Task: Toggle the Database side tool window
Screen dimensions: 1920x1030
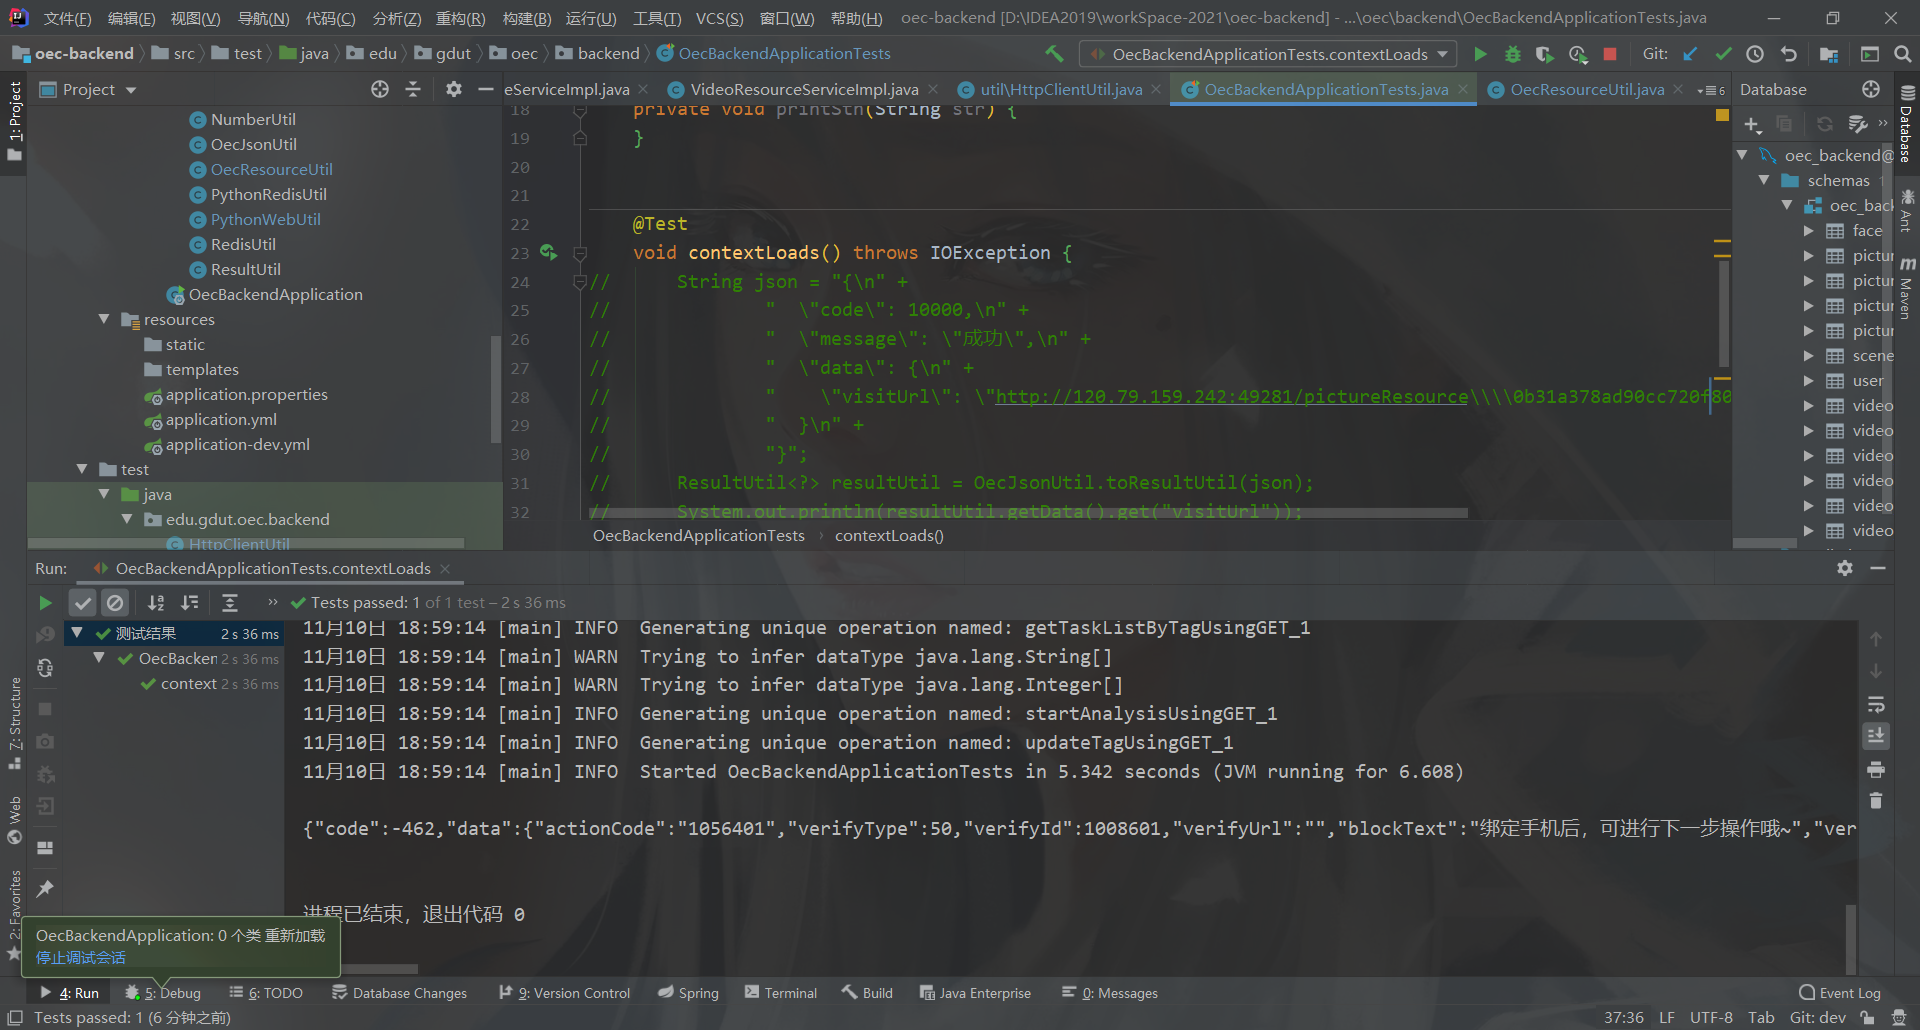Action: [1907, 125]
